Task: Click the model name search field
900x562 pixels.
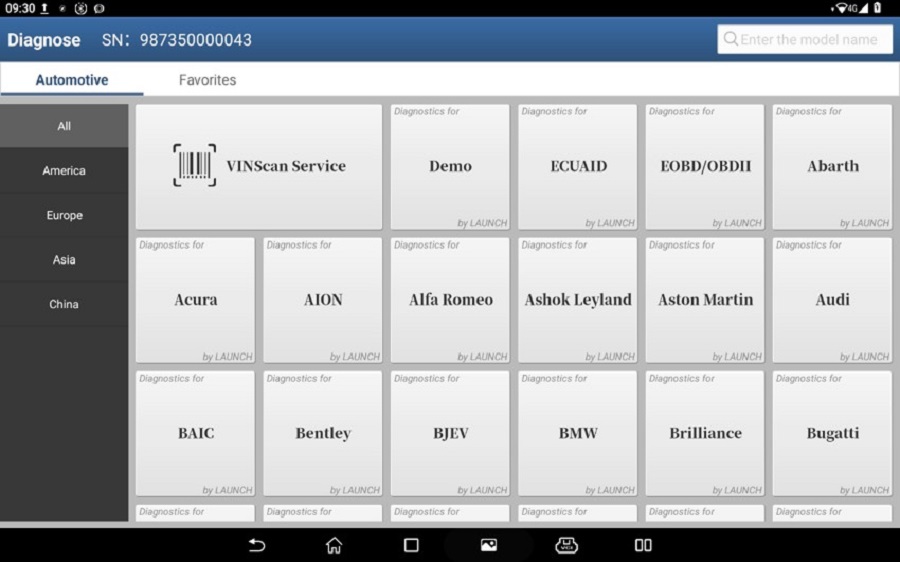Action: tap(805, 39)
